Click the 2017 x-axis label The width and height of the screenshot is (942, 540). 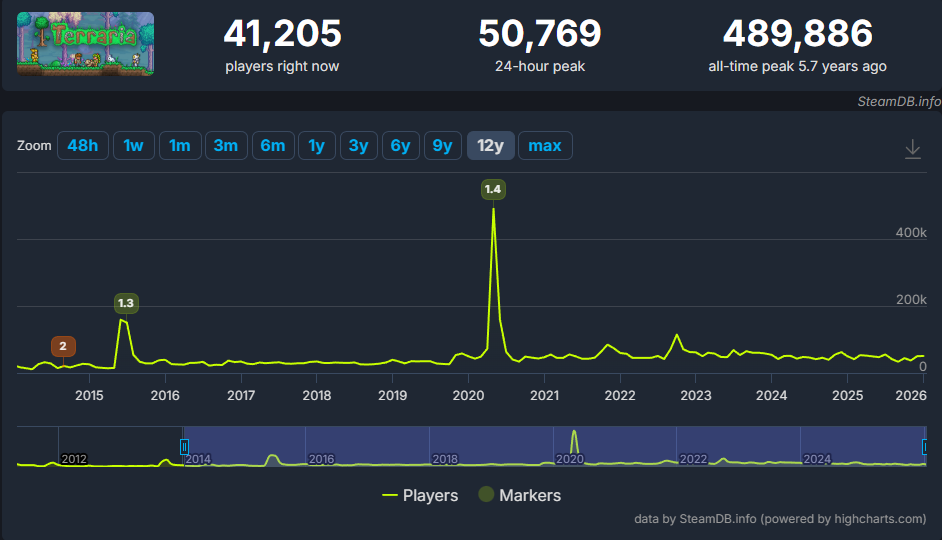point(241,395)
